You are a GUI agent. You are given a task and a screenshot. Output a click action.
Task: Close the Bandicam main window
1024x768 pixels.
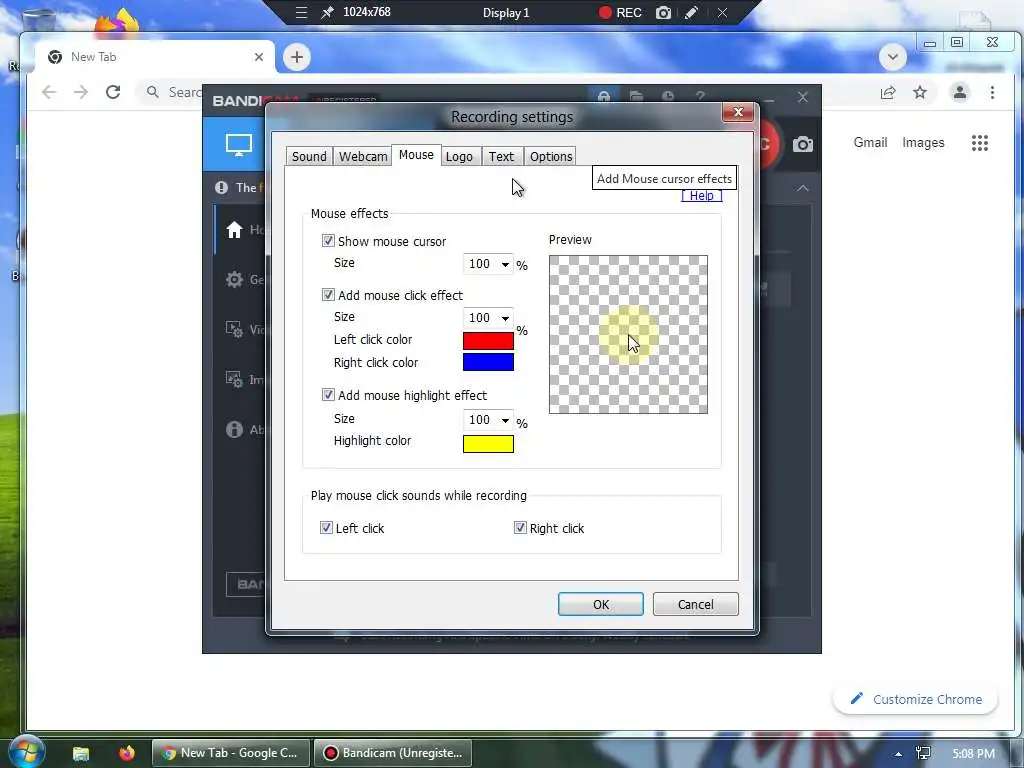[803, 97]
